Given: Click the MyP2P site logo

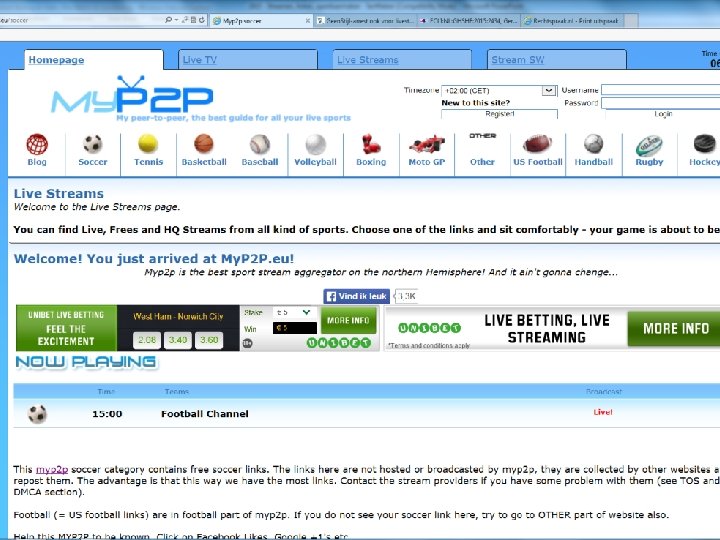Looking at the screenshot, I should pyautogui.click(x=132, y=95).
